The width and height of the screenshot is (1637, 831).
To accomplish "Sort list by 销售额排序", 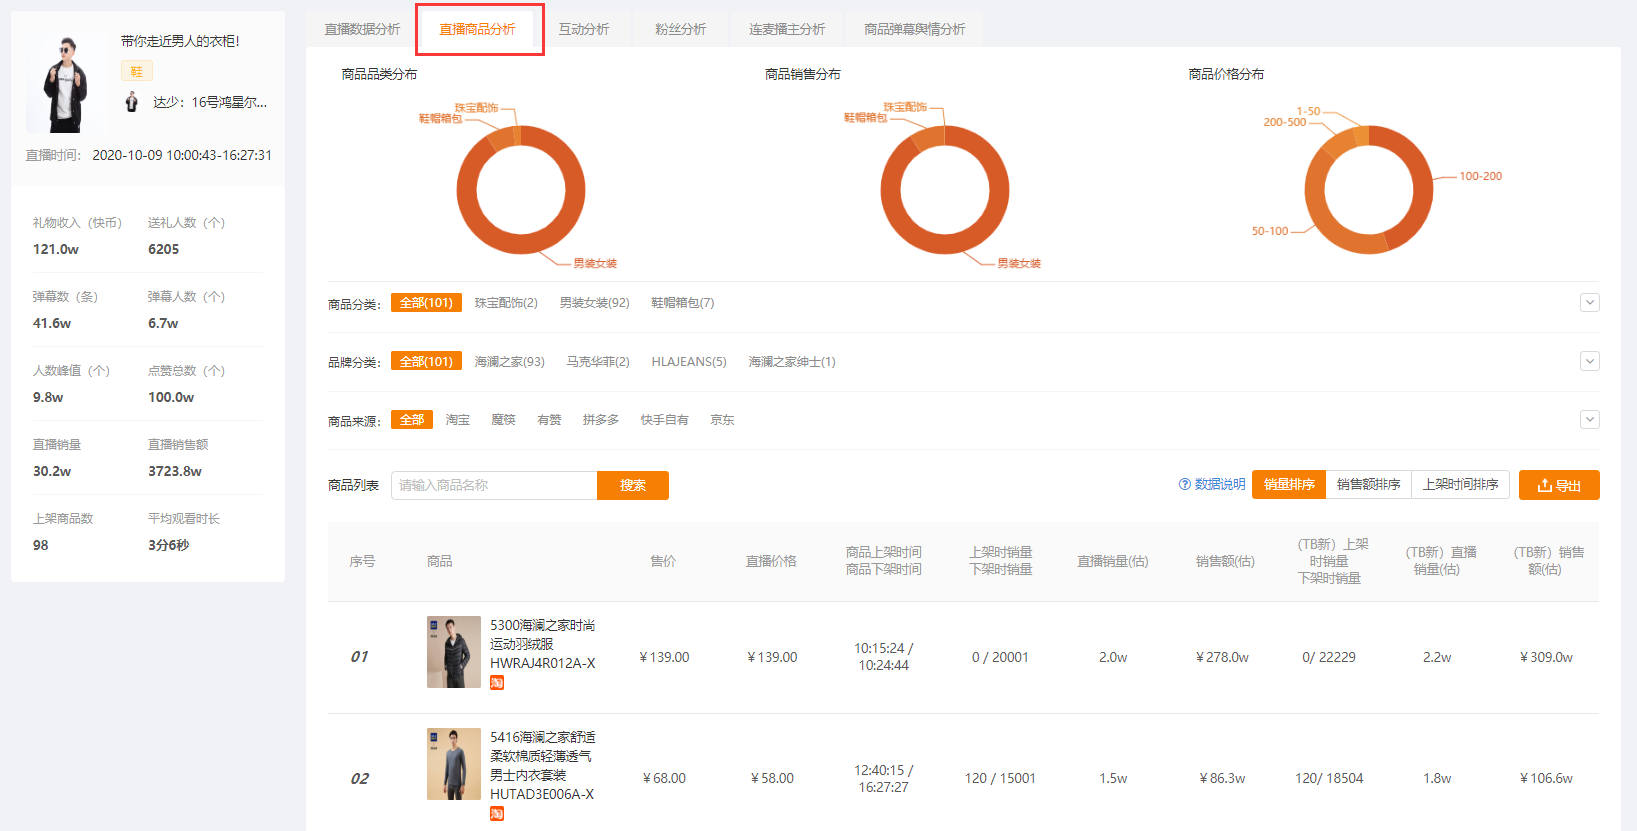I will click(x=1369, y=484).
